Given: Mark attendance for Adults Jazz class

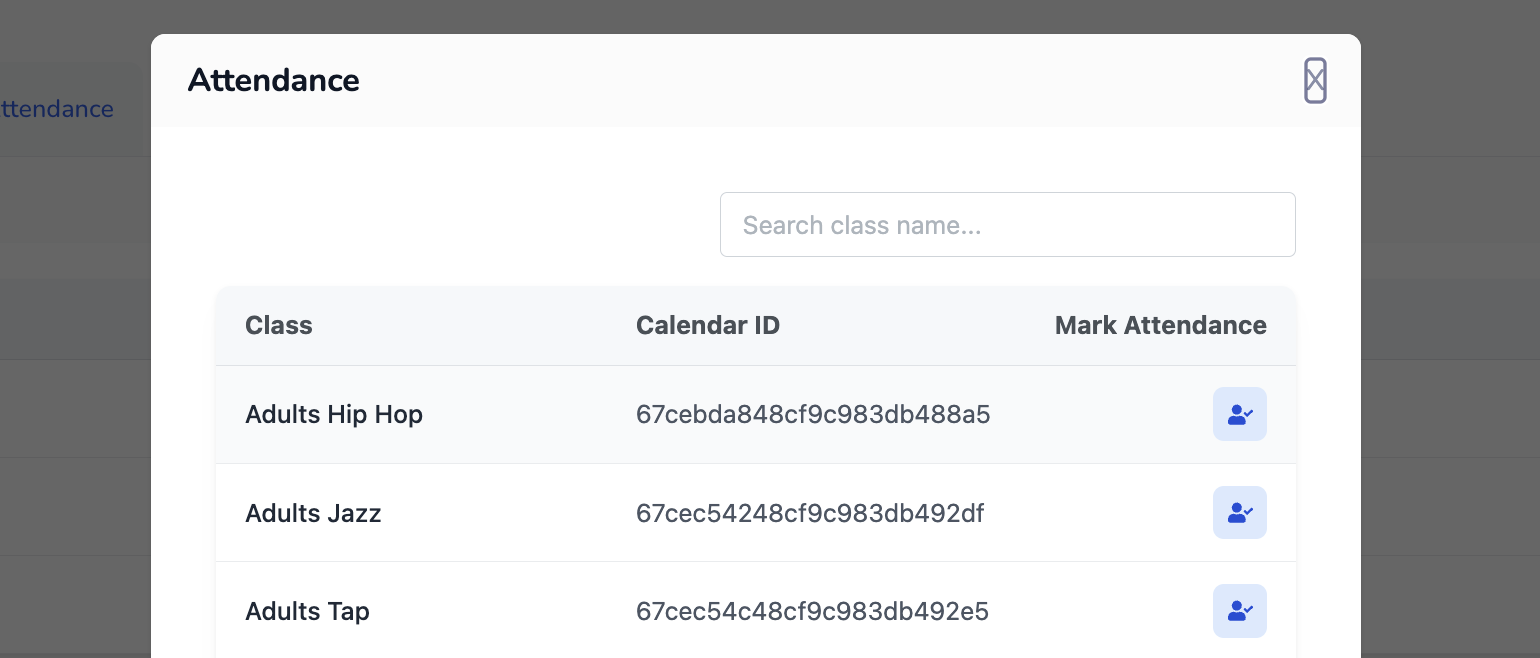Looking at the screenshot, I should [x=1239, y=513].
